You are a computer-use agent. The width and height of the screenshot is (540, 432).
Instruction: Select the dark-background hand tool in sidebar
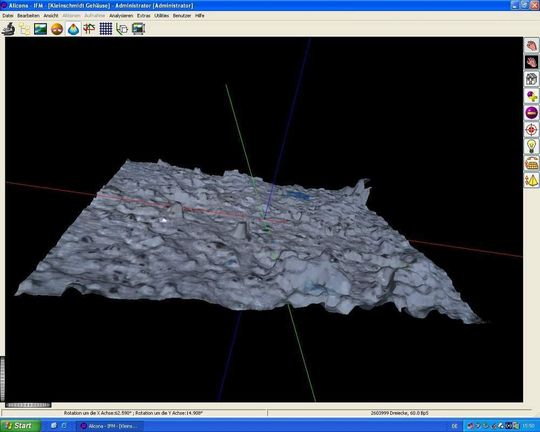tap(531, 62)
